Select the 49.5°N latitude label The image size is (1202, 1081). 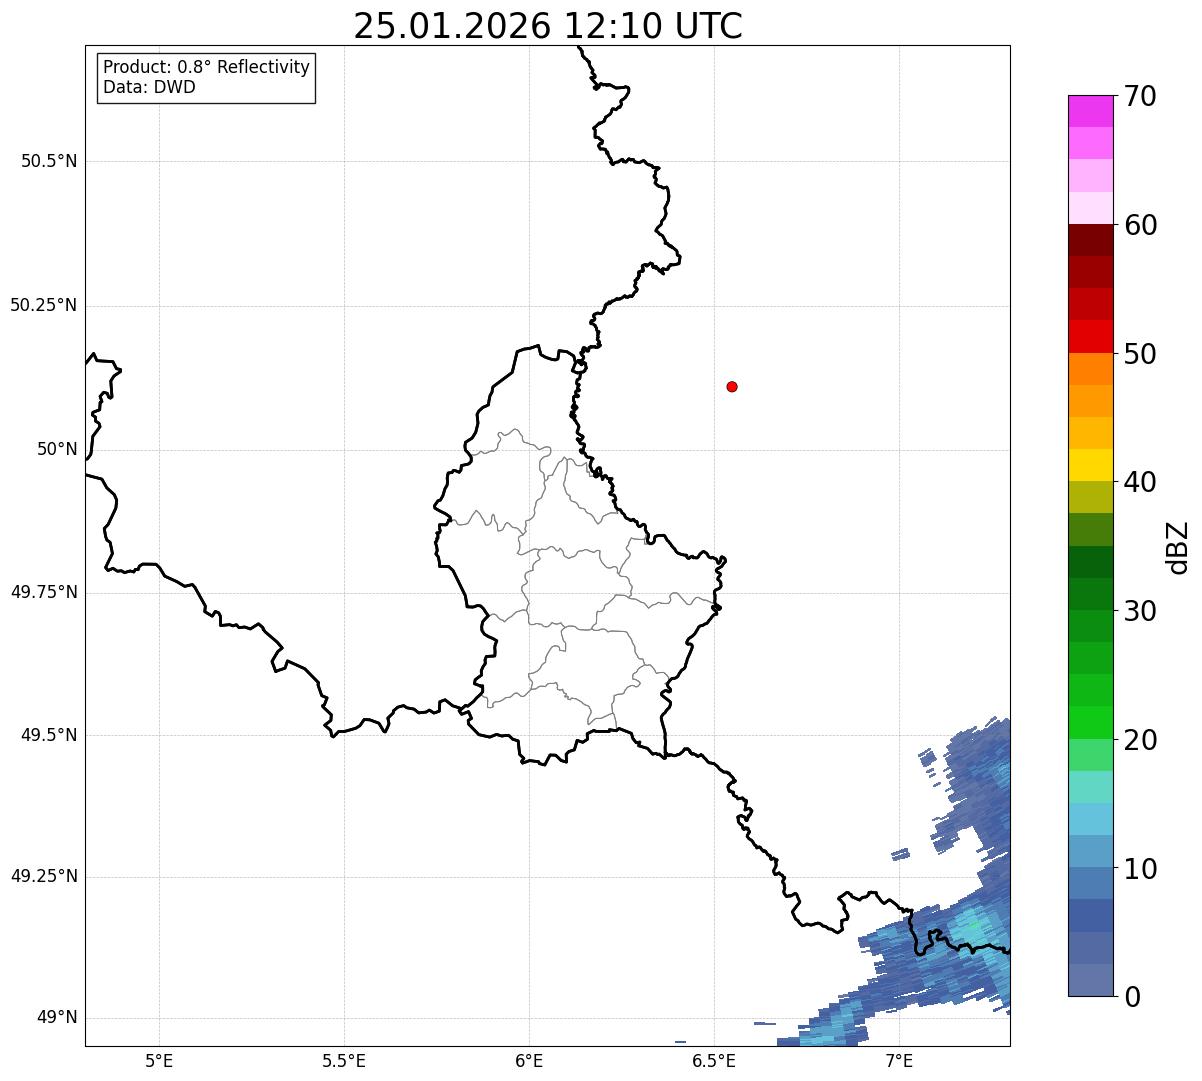coord(49,735)
